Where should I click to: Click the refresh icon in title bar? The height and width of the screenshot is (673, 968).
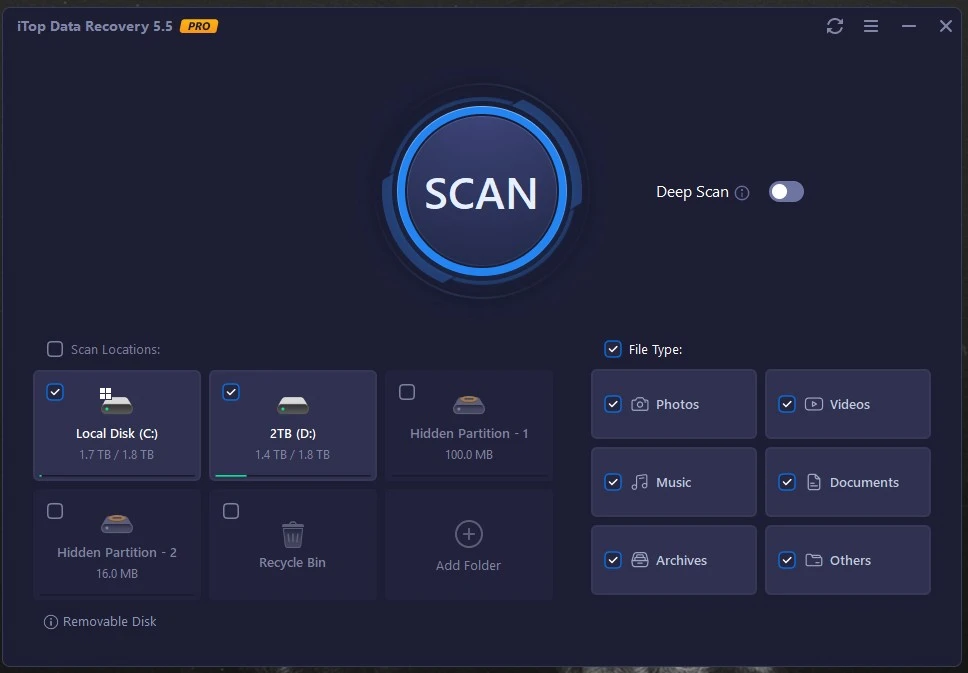(x=835, y=26)
